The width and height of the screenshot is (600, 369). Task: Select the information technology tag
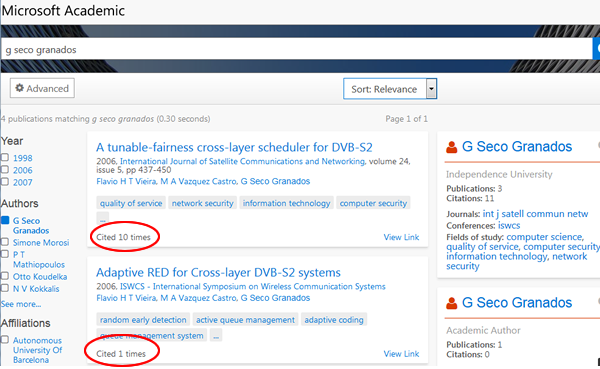(286, 203)
